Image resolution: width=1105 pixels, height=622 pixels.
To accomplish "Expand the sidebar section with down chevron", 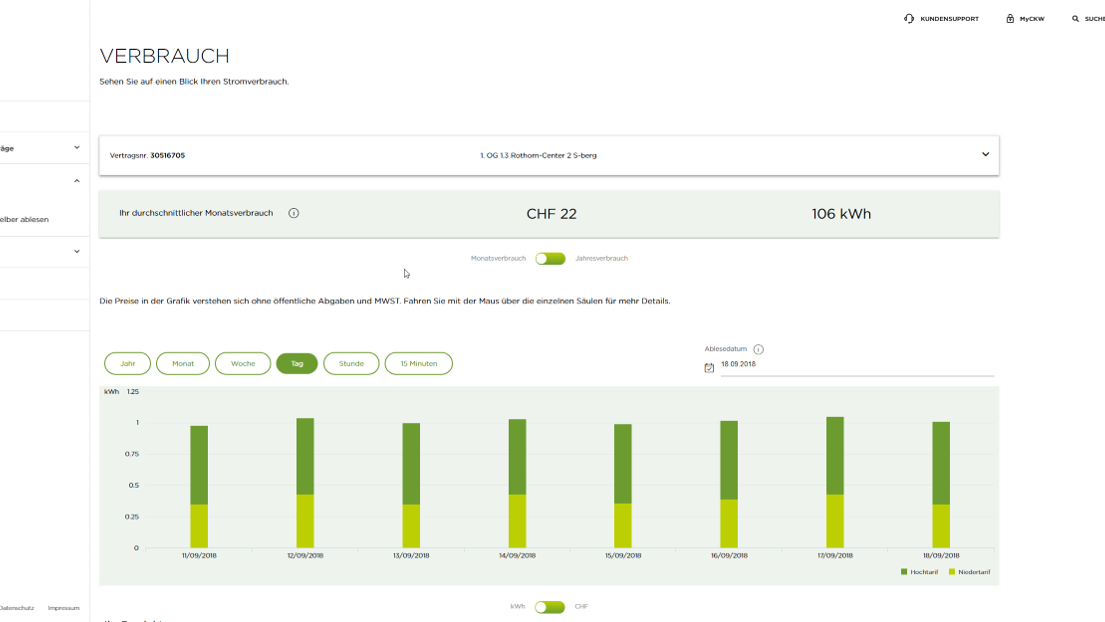I will (x=77, y=148).
